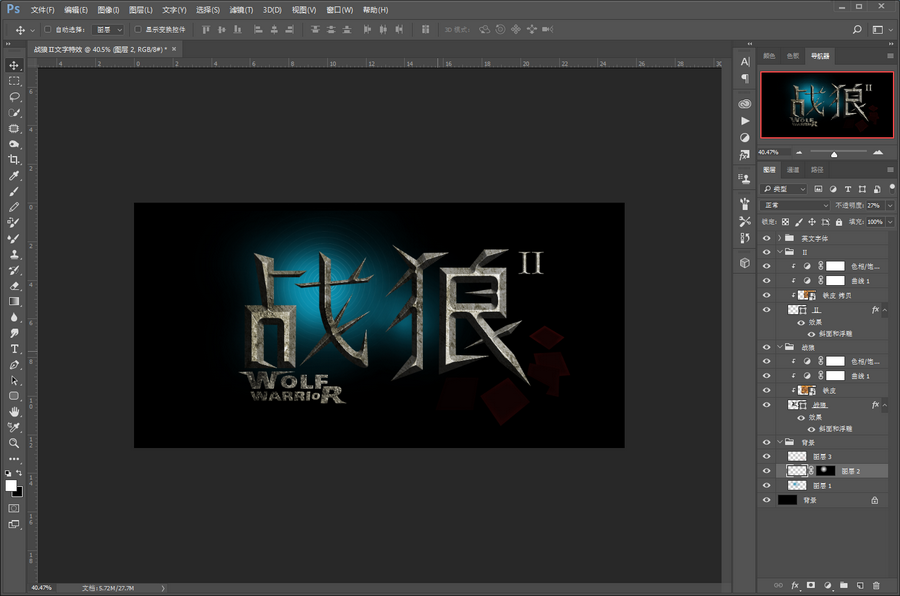
Task: Activate the Eyedropper tool
Action: coord(14,176)
